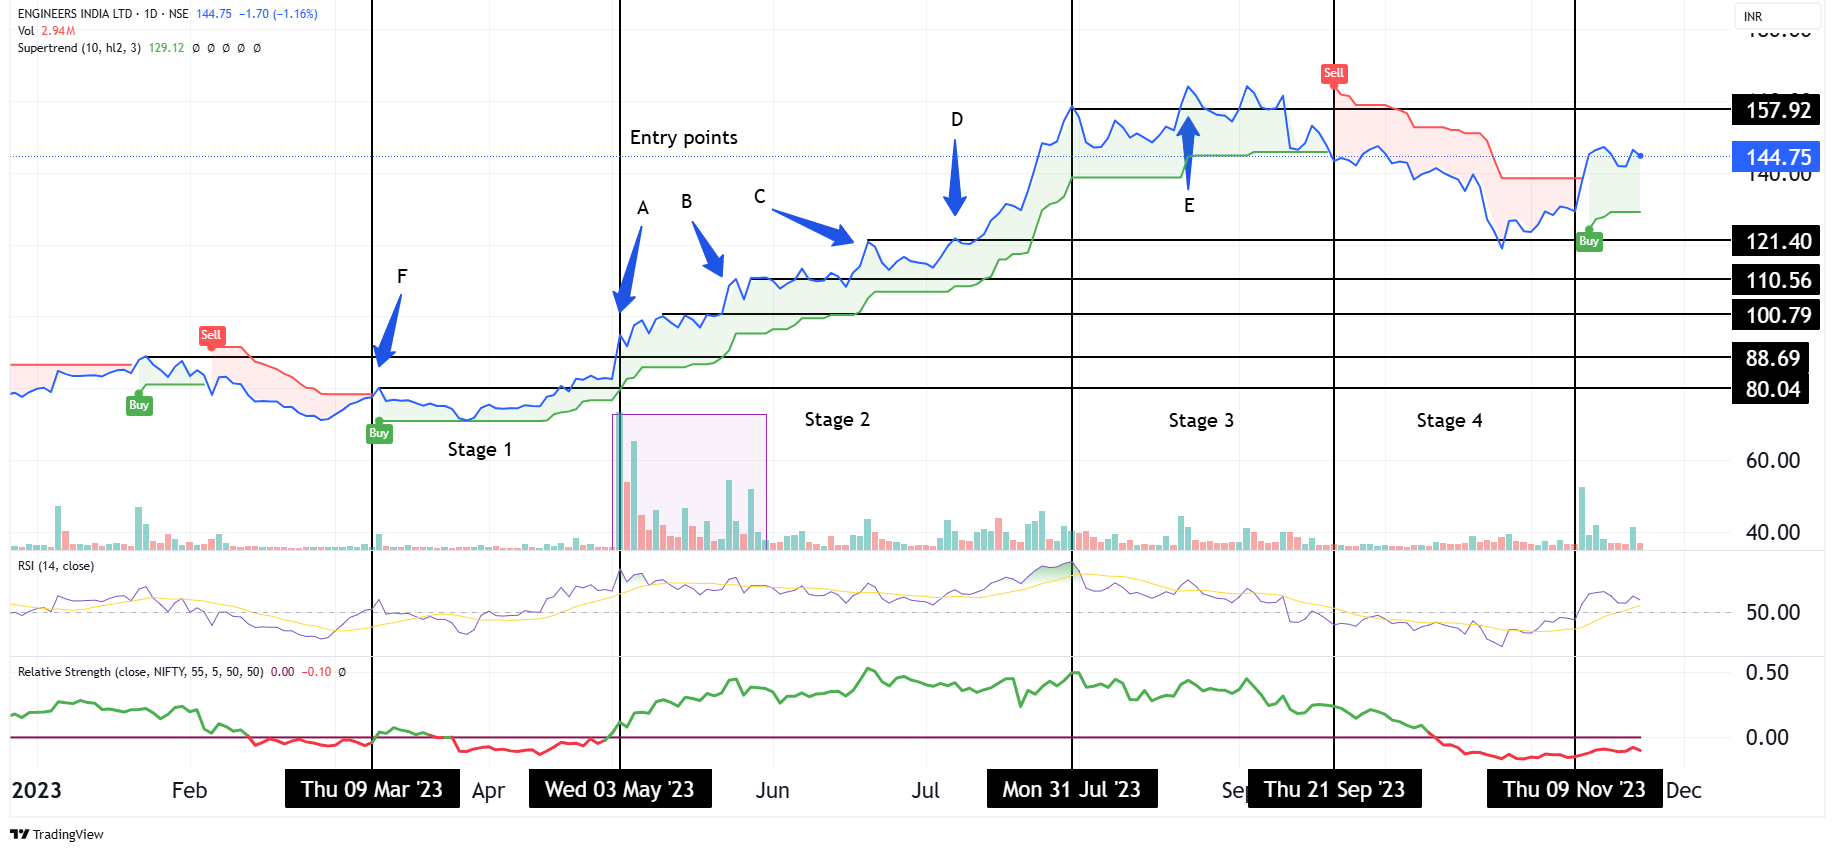Click the red Sell marker near 157.92 level
This screenshot has width=1835, height=852.
(1334, 73)
